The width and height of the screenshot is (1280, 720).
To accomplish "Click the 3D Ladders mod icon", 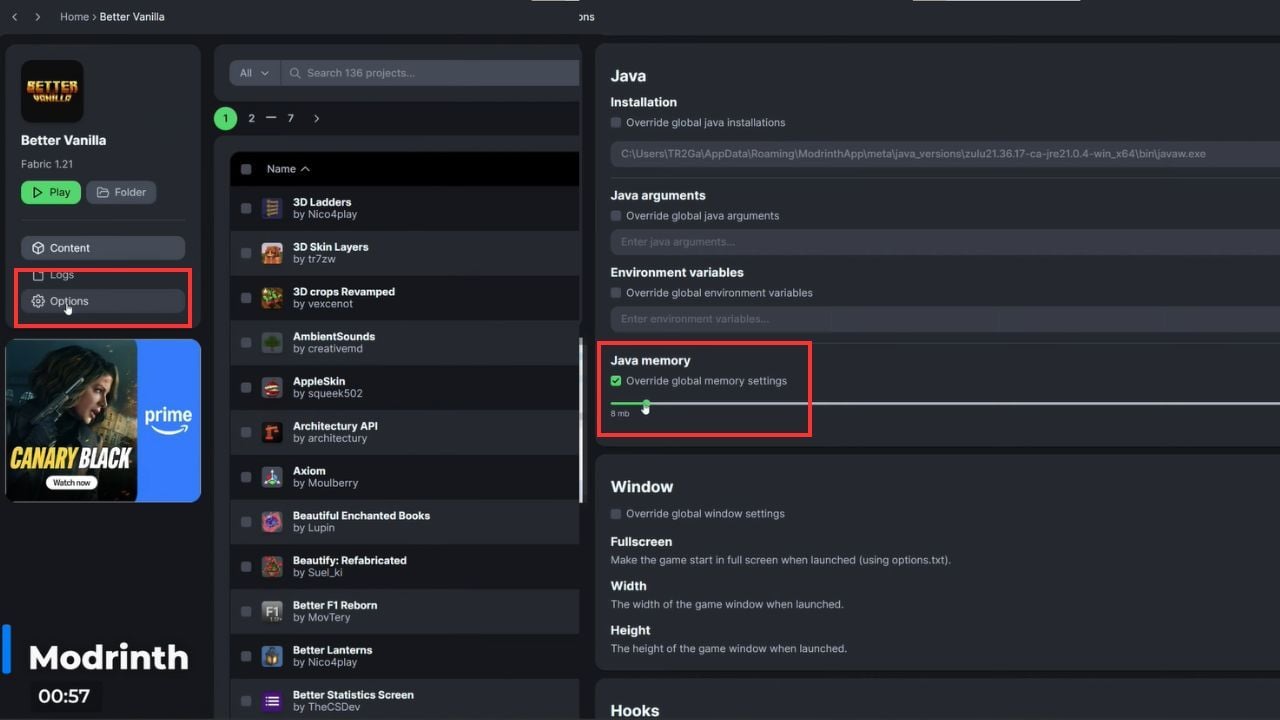I will [272, 208].
